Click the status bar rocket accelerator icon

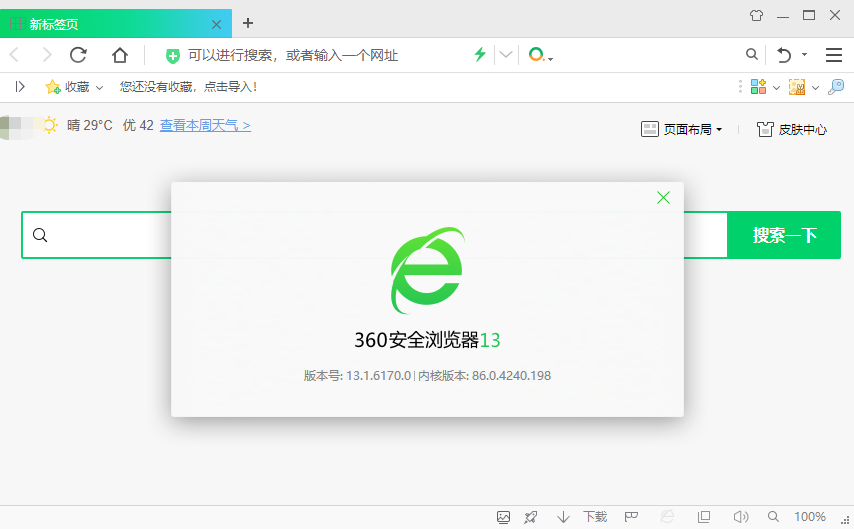pyautogui.click(x=530, y=517)
